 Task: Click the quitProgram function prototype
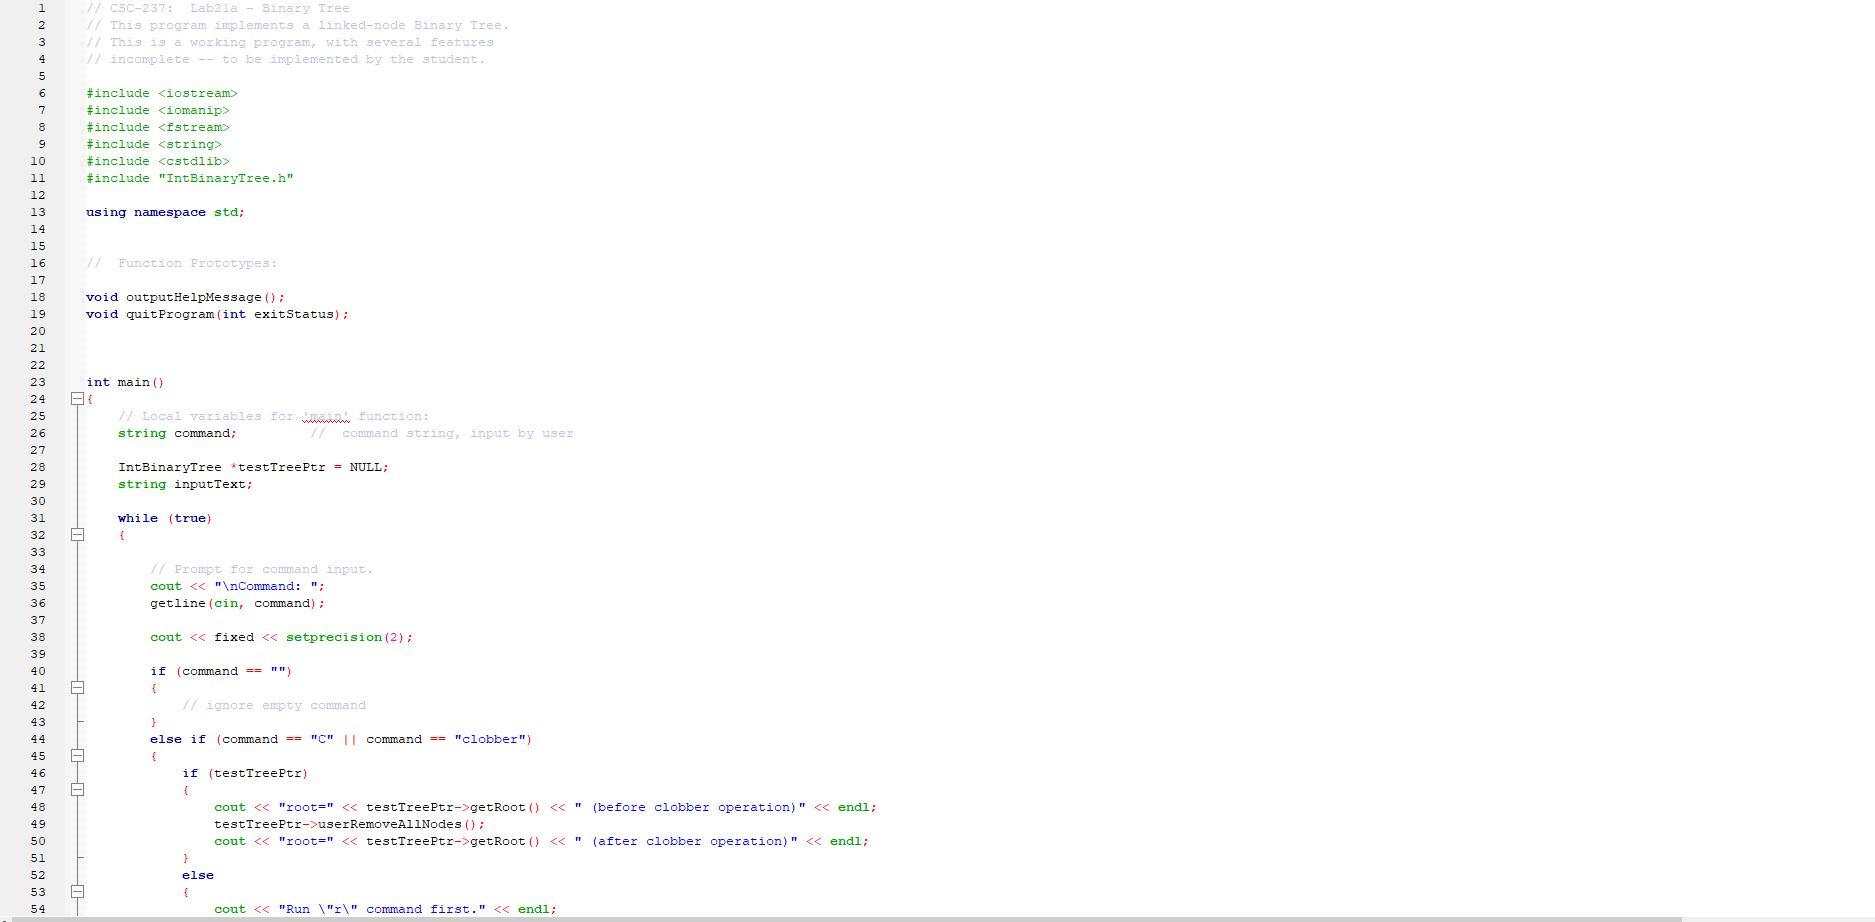(215, 314)
